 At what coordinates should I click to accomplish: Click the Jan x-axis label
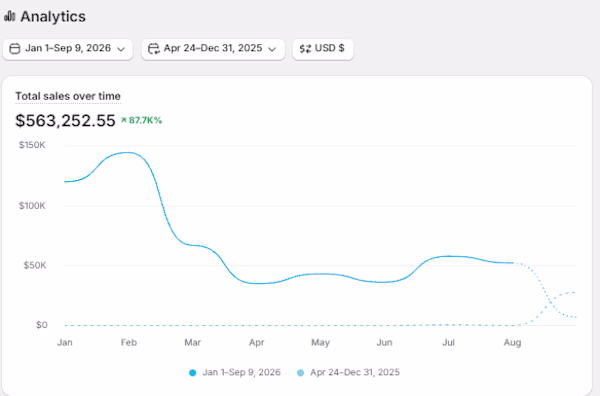(65, 342)
